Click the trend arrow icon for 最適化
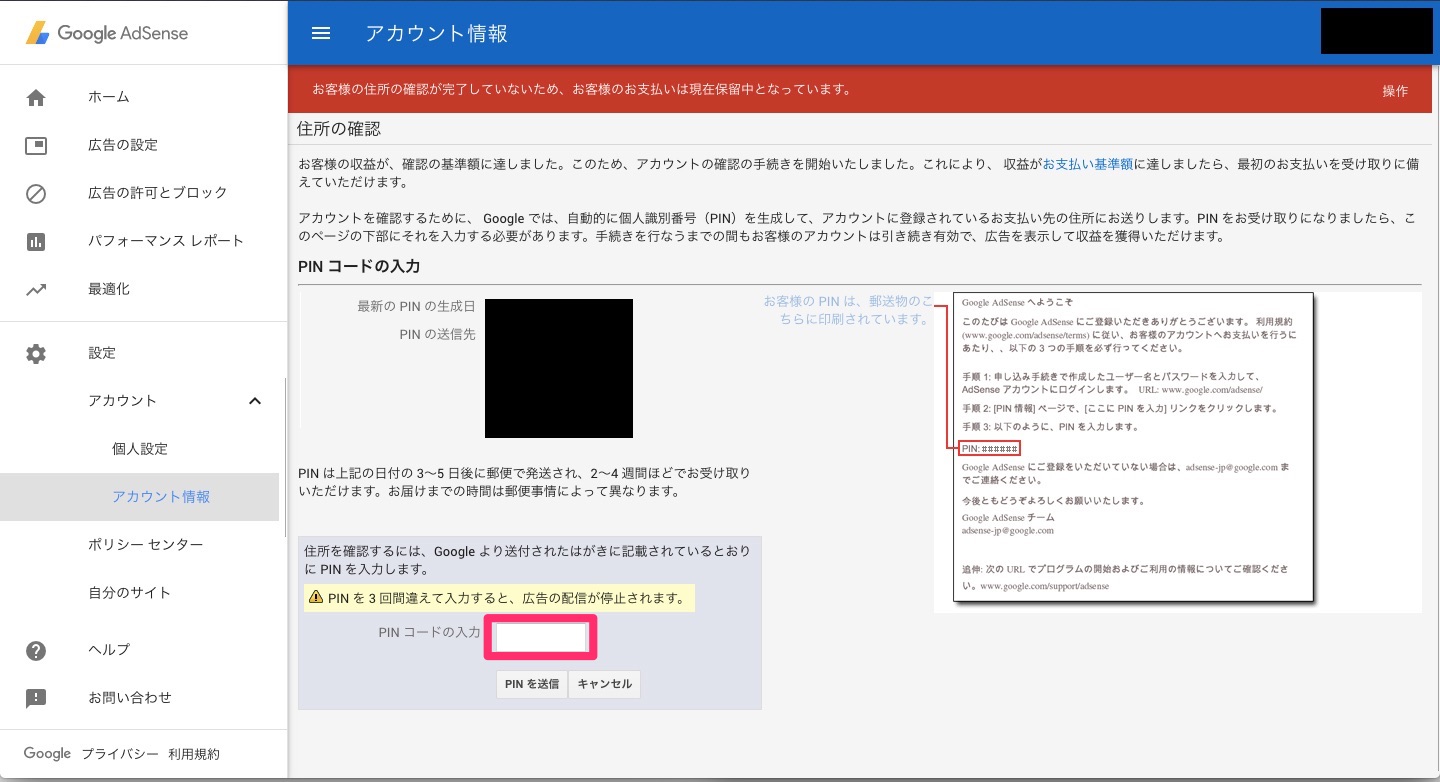The height and width of the screenshot is (782, 1440). pos(36,290)
